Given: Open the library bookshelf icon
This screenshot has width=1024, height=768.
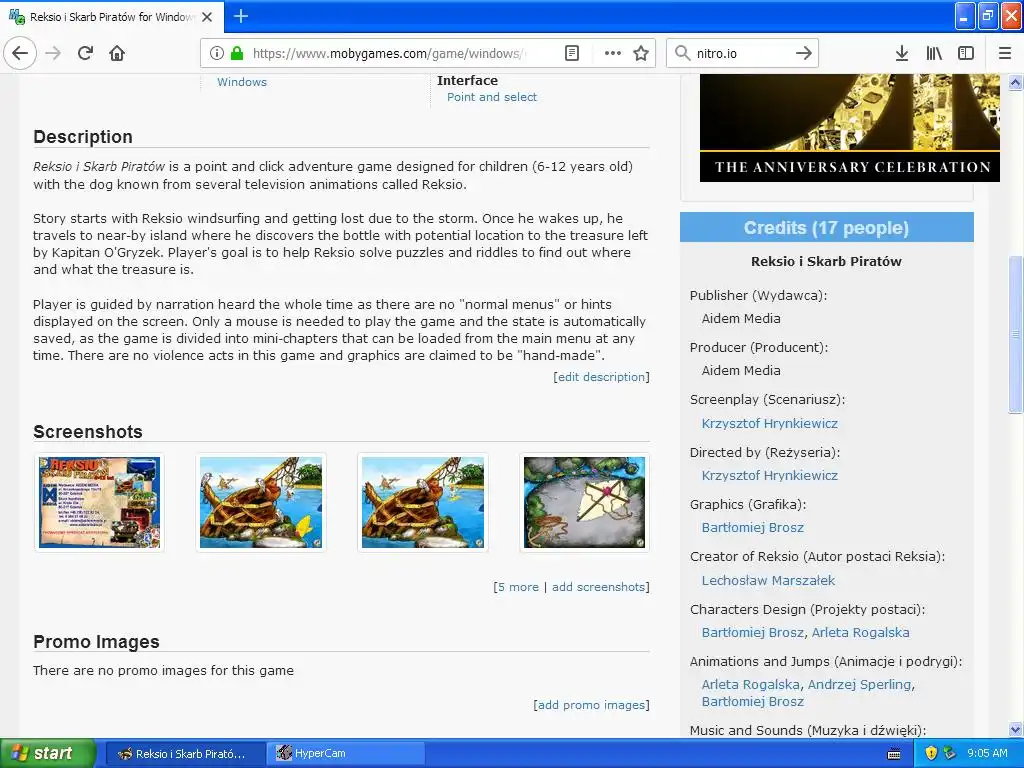Looking at the screenshot, I should click(x=934, y=53).
